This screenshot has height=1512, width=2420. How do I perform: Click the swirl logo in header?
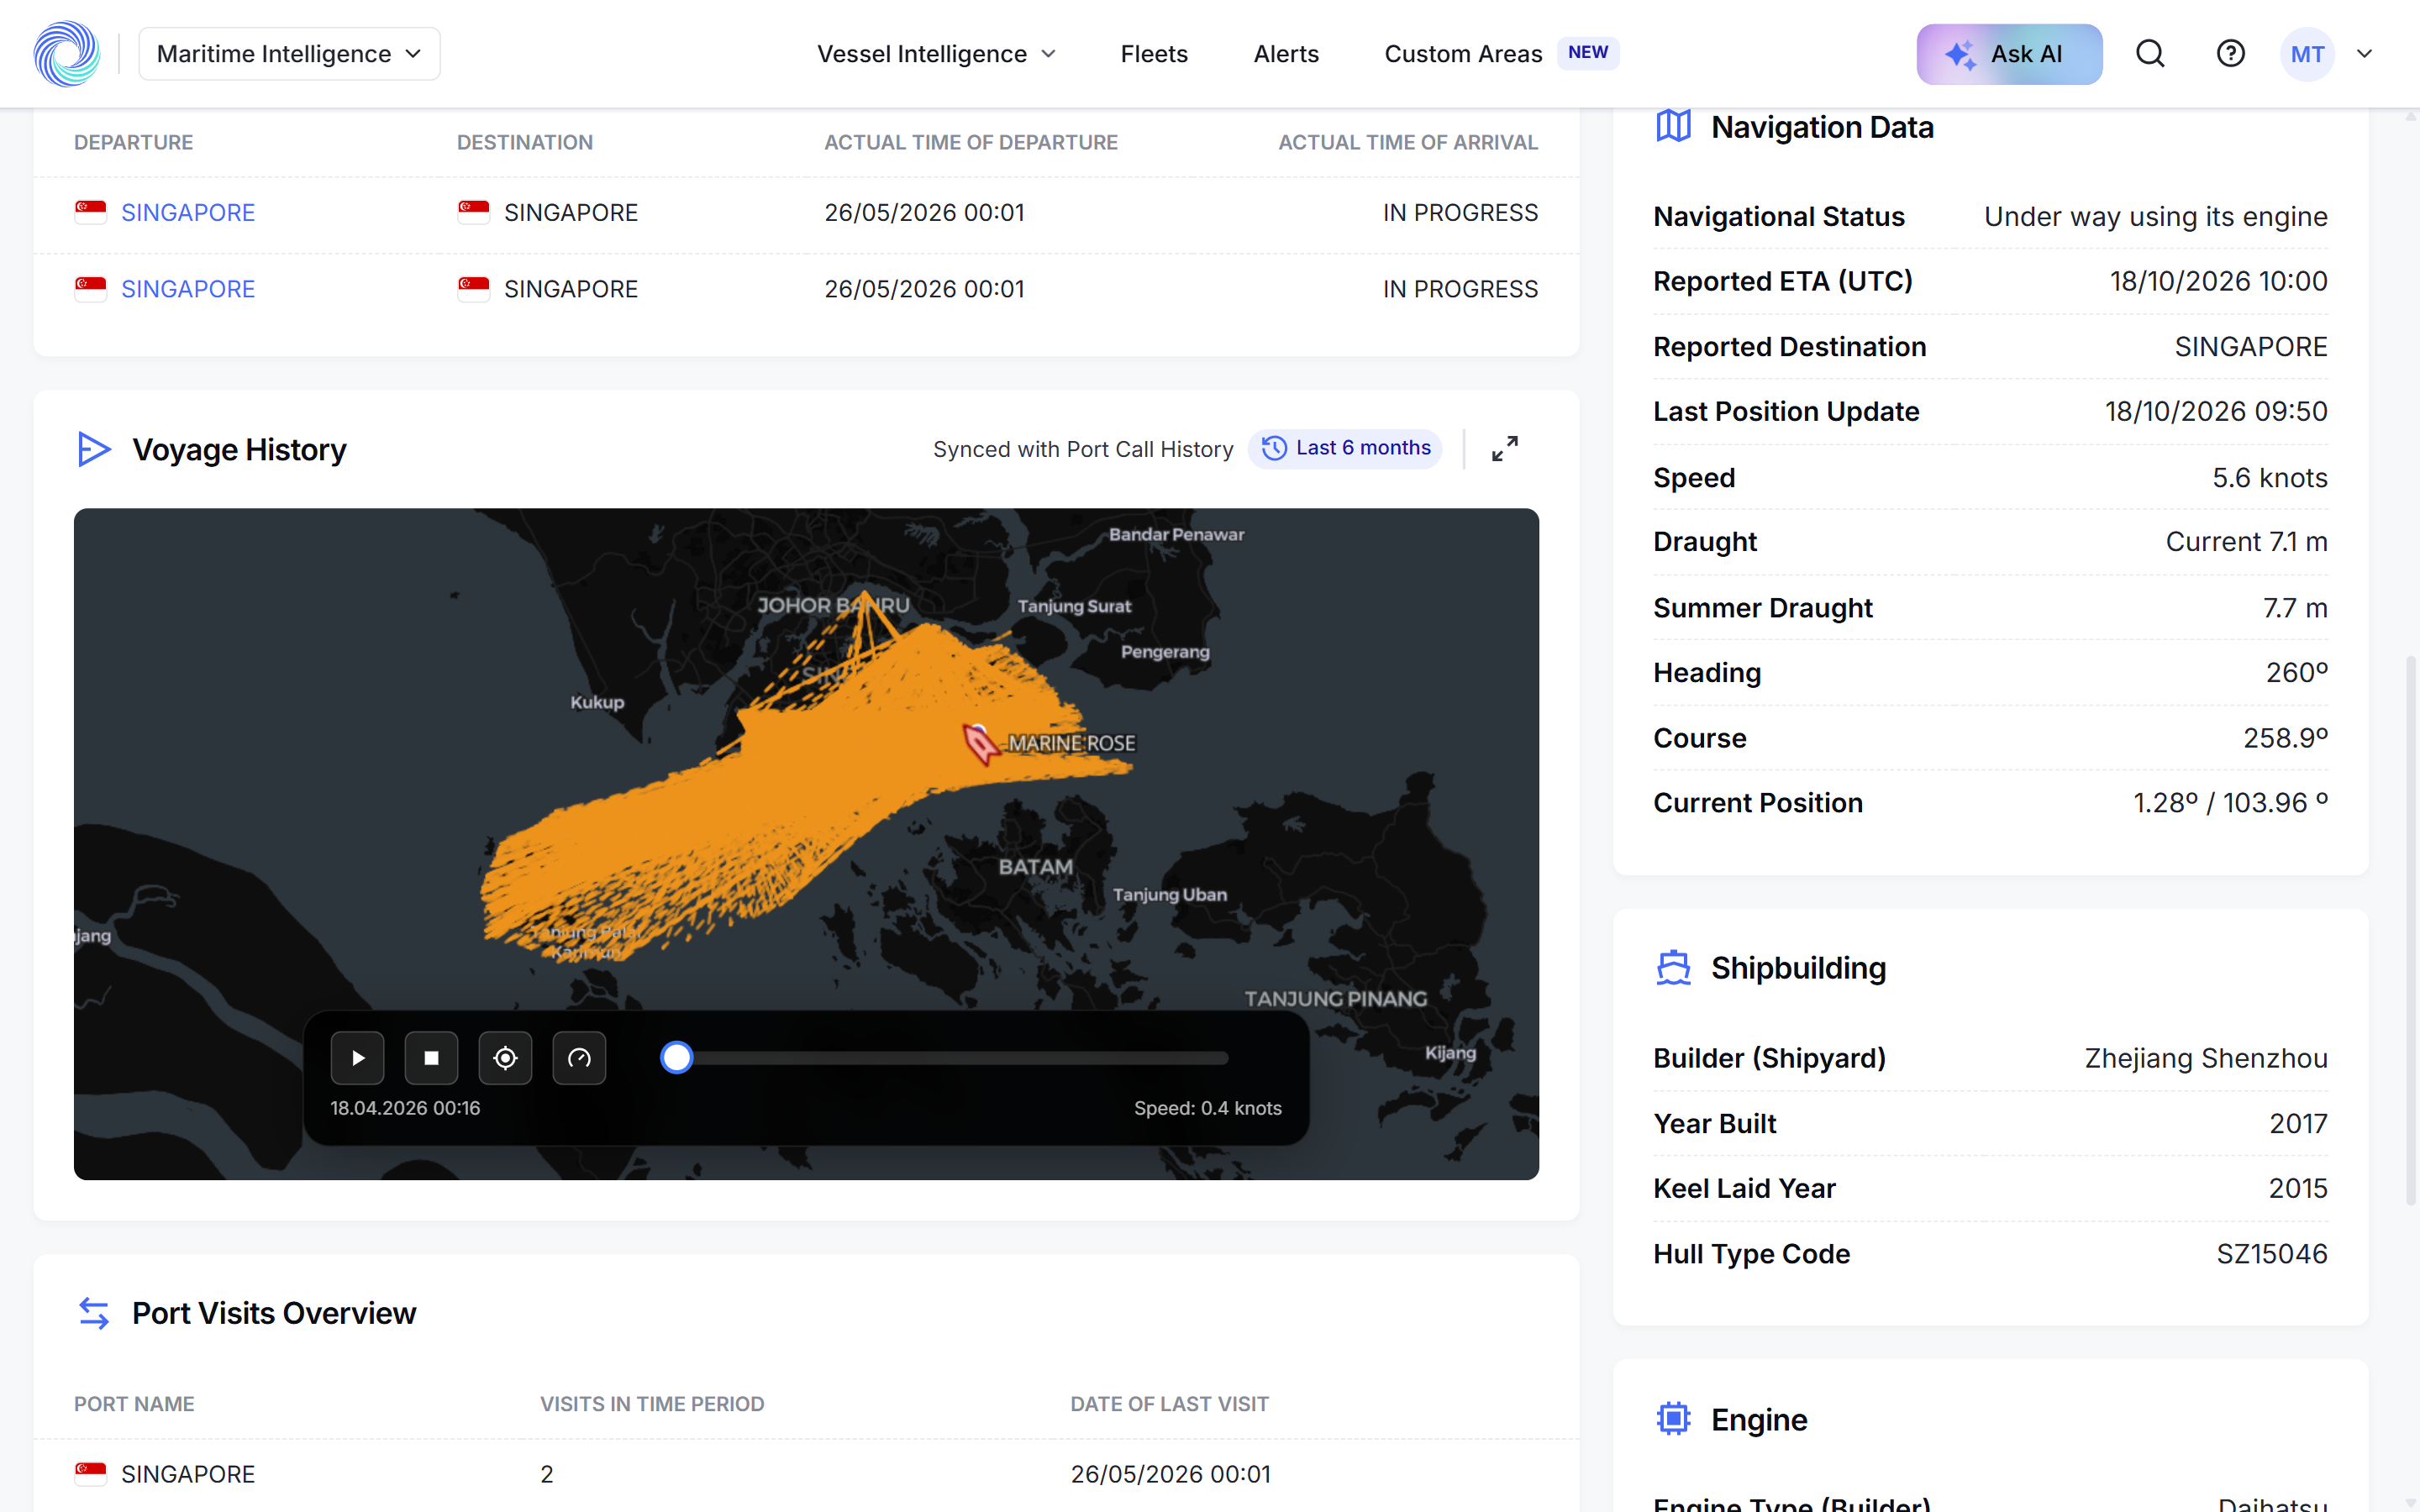67,54
